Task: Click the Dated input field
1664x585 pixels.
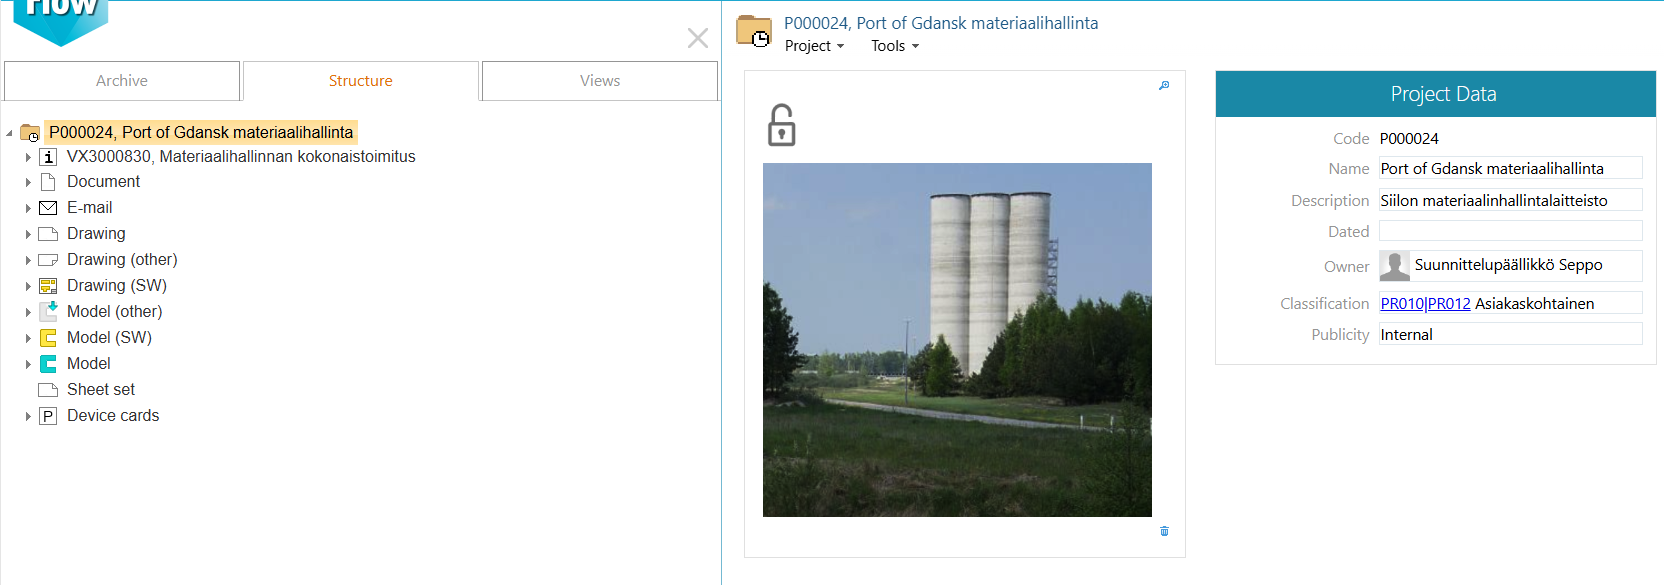Action: (x=1510, y=231)
